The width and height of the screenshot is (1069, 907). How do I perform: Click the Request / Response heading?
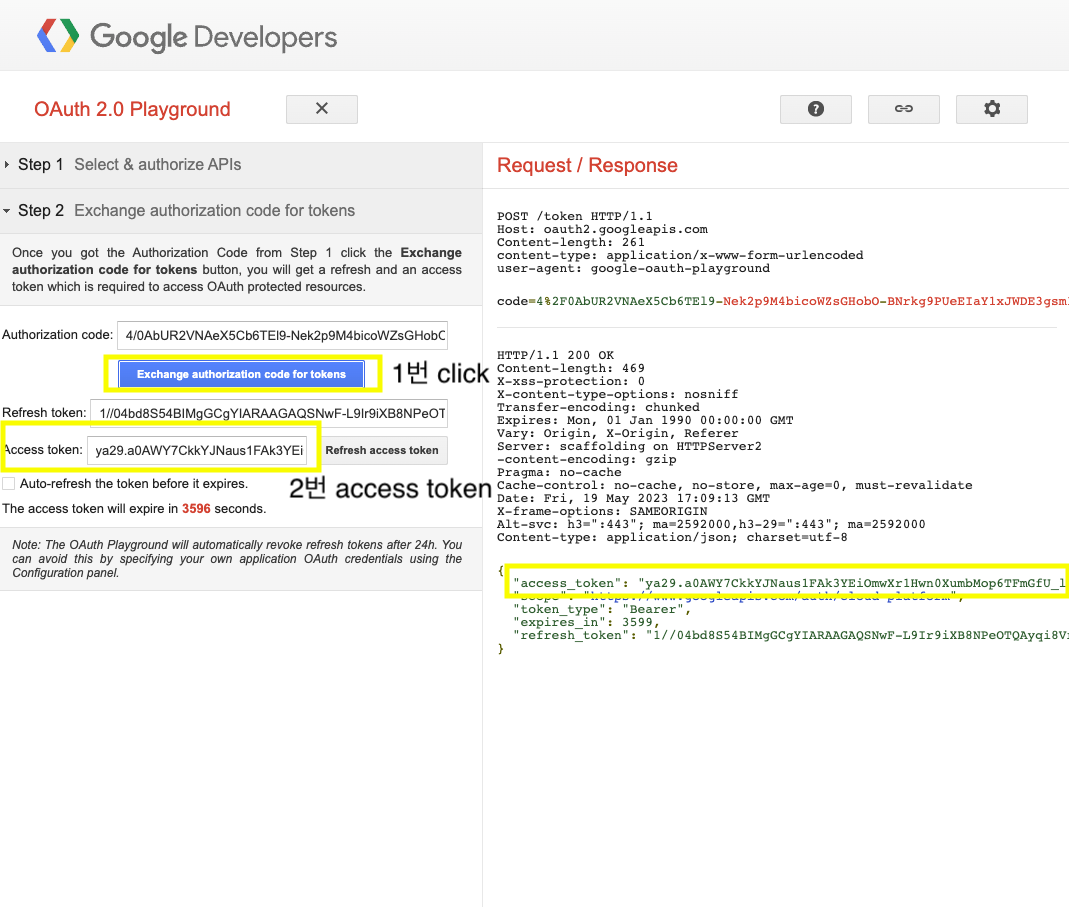tap(587, 166)
